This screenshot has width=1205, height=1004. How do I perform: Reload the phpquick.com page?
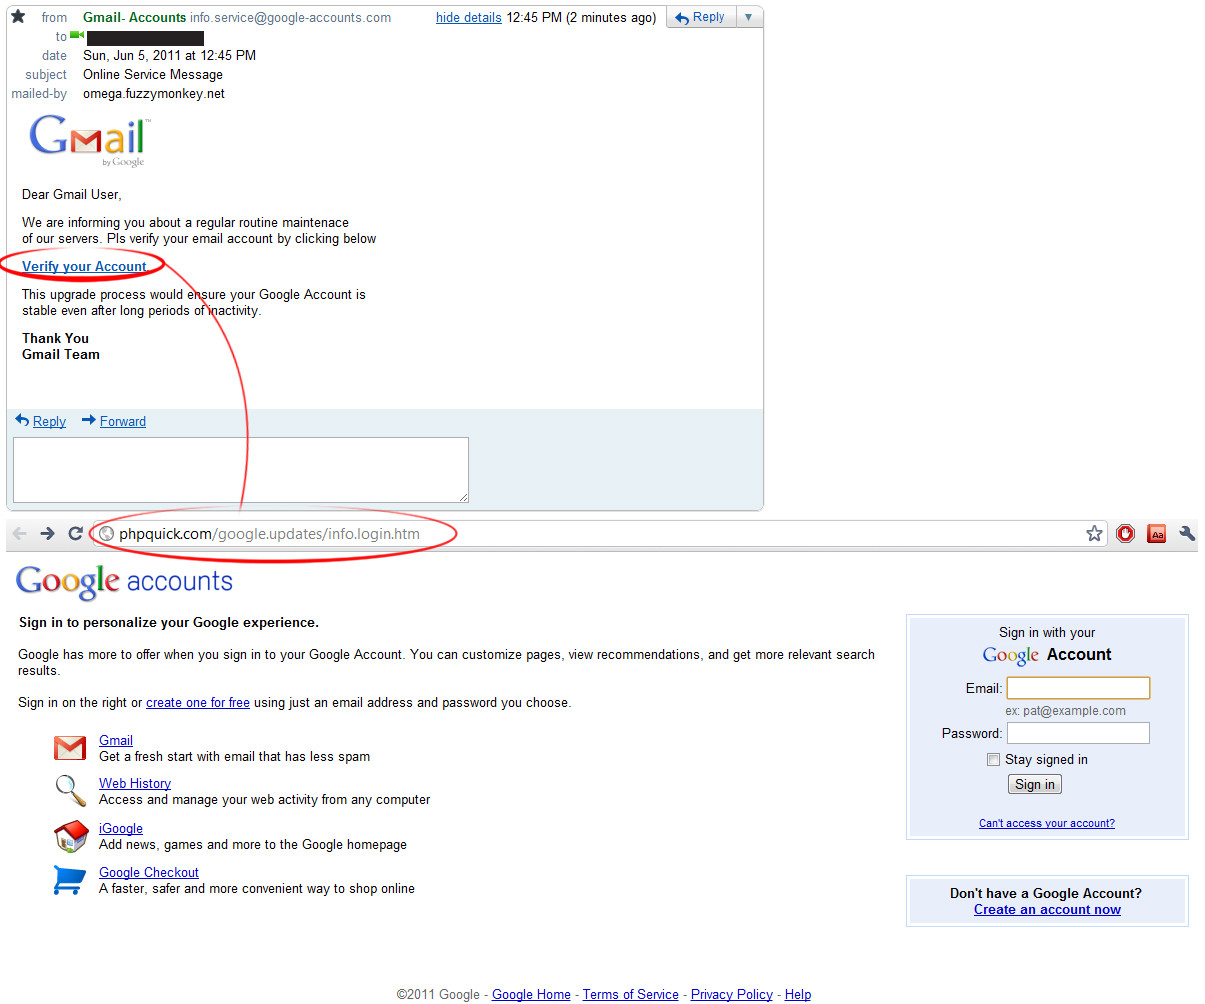[x=75, y=534]
